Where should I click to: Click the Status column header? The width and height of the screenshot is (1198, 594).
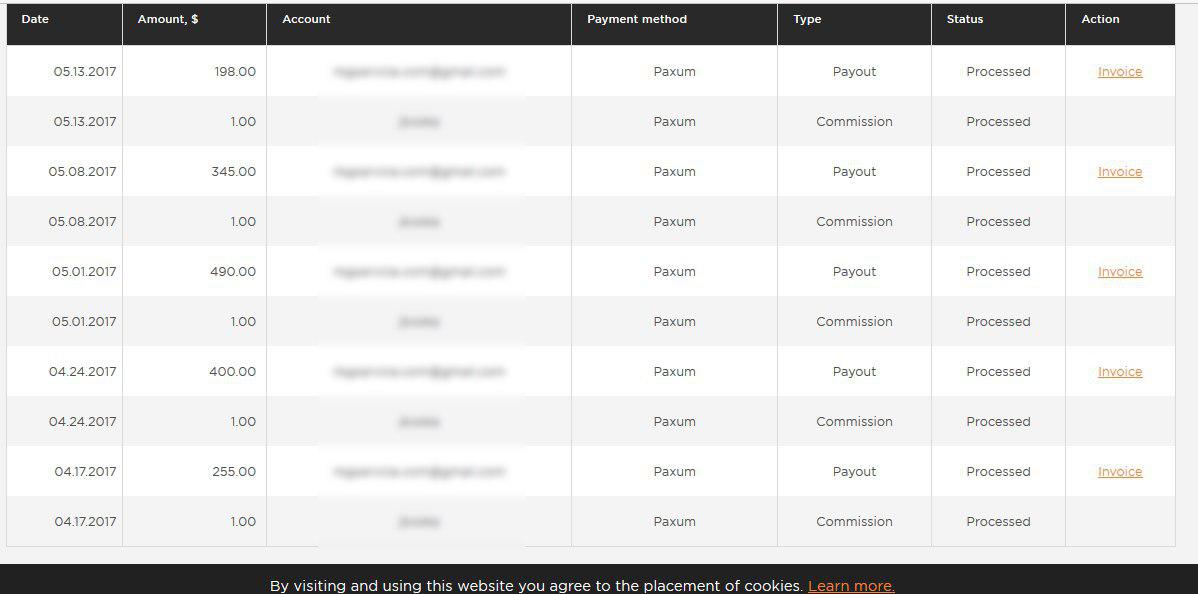pos(965,19)
